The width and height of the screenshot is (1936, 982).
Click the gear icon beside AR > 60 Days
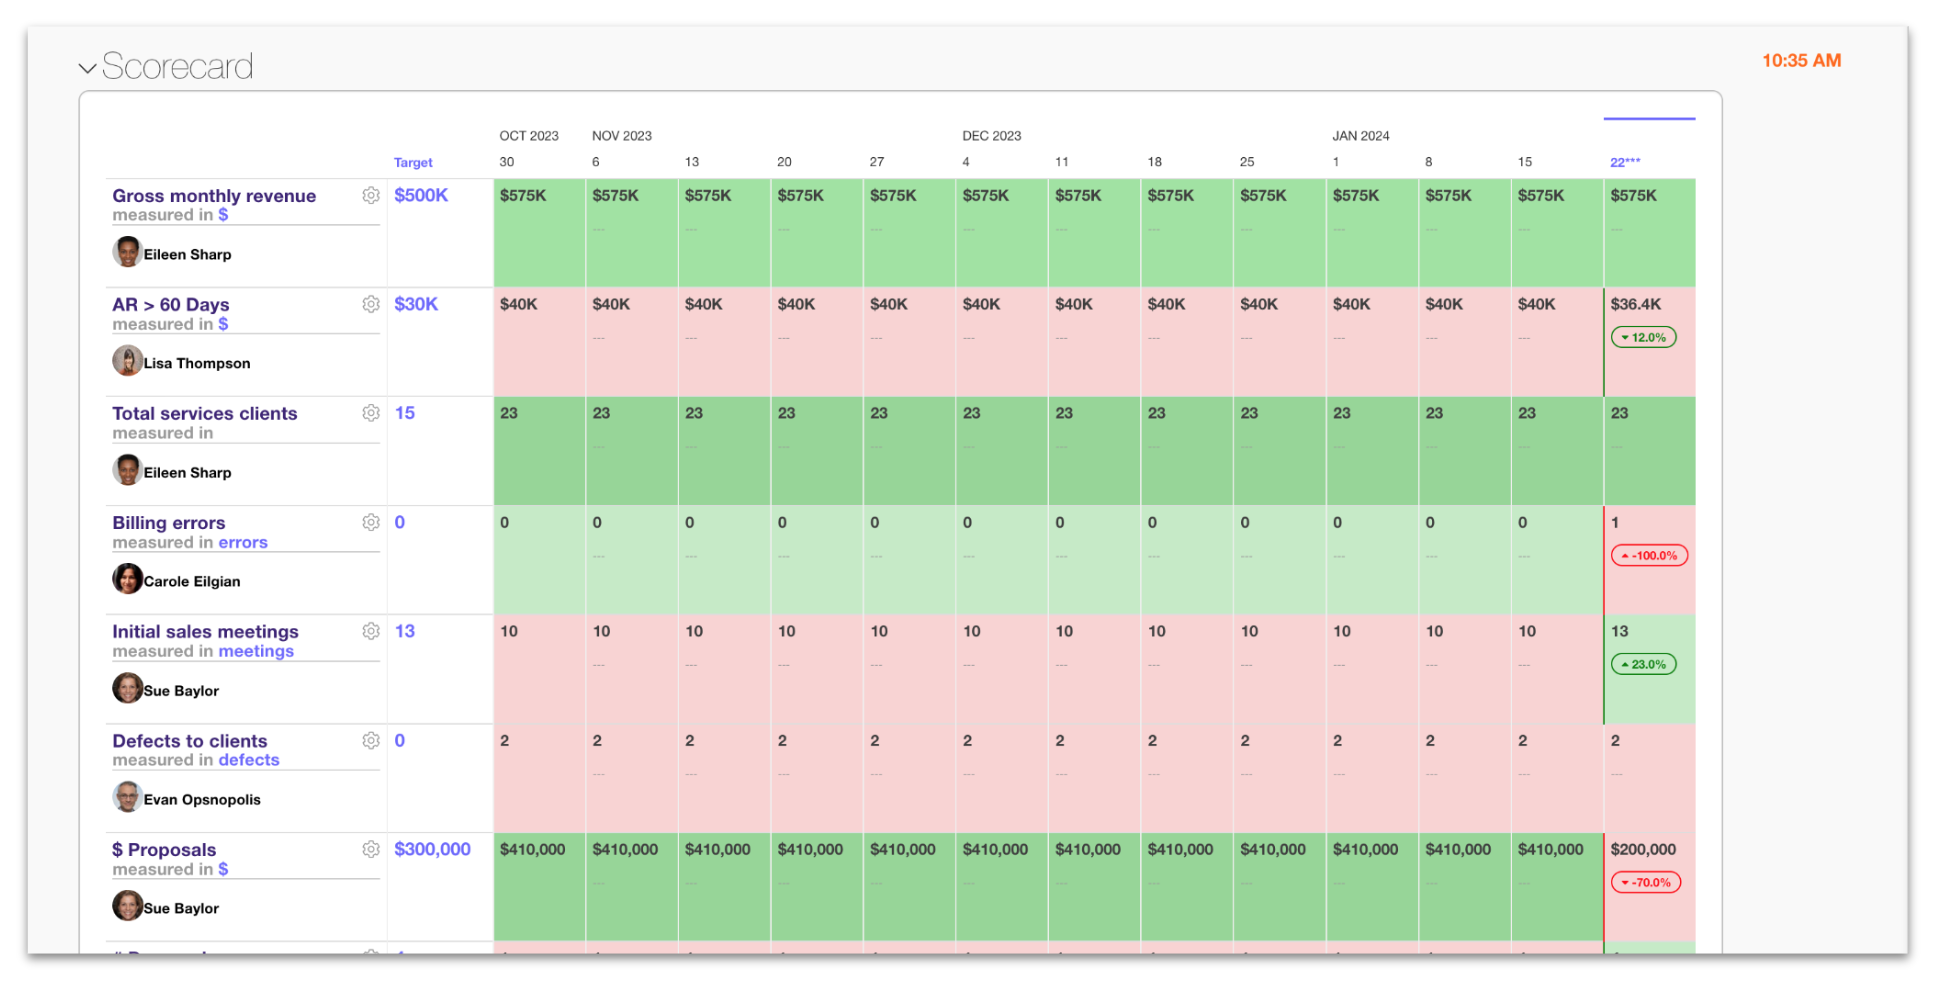pyautogui.click(x=371, y=304)
